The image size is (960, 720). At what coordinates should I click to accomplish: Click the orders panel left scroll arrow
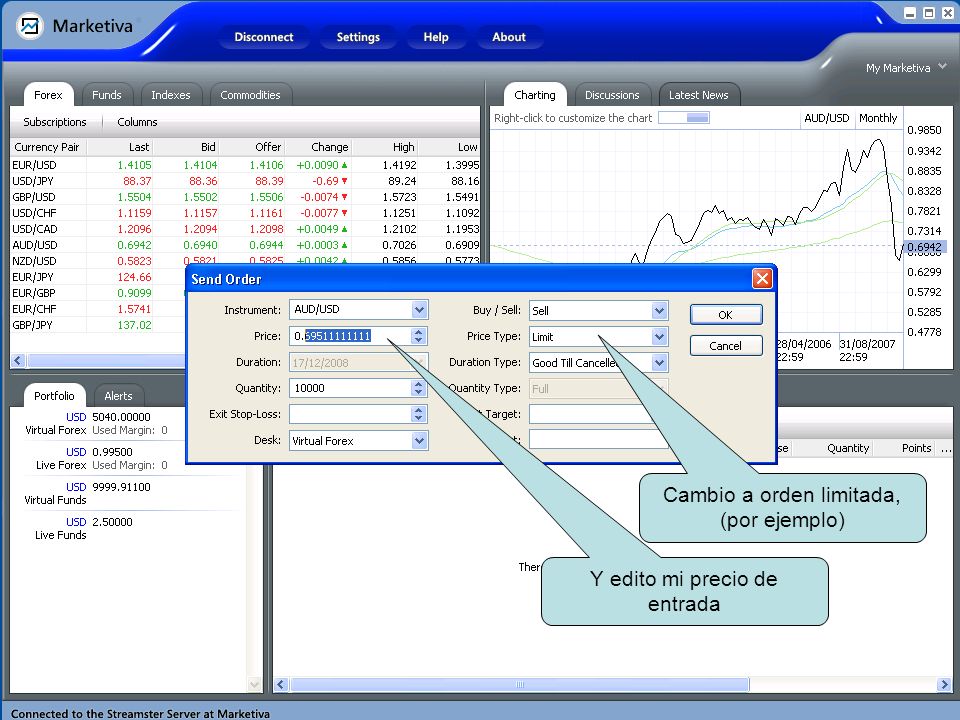(x=281, y=684)
